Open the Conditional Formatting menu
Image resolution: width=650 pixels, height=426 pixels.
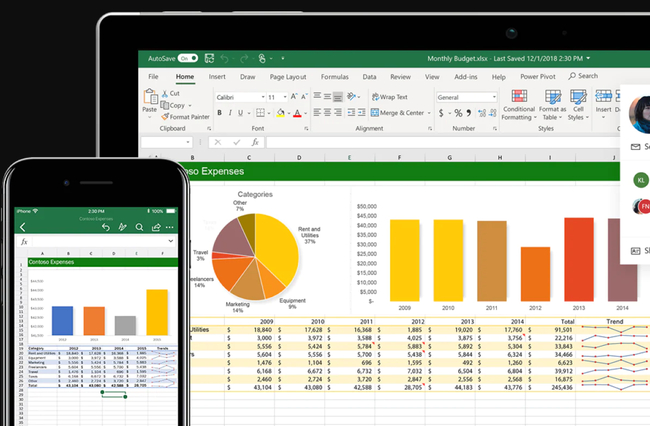click(x=519, y=105)
